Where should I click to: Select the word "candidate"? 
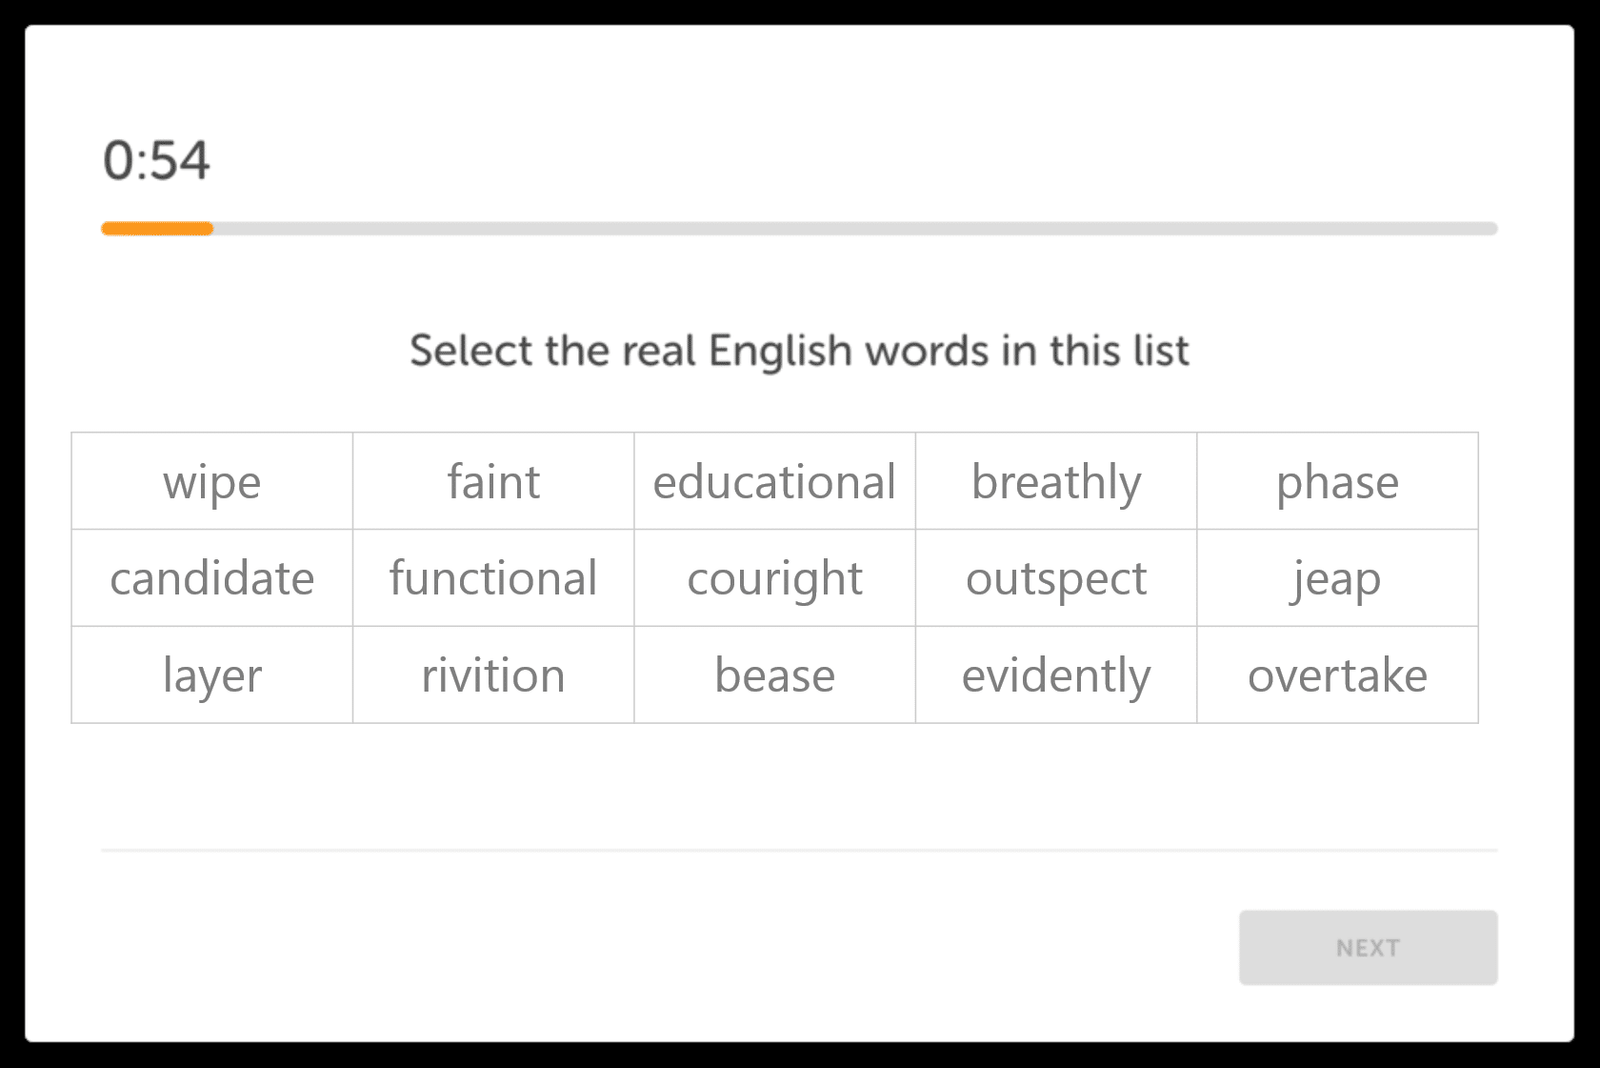[211, 578]
